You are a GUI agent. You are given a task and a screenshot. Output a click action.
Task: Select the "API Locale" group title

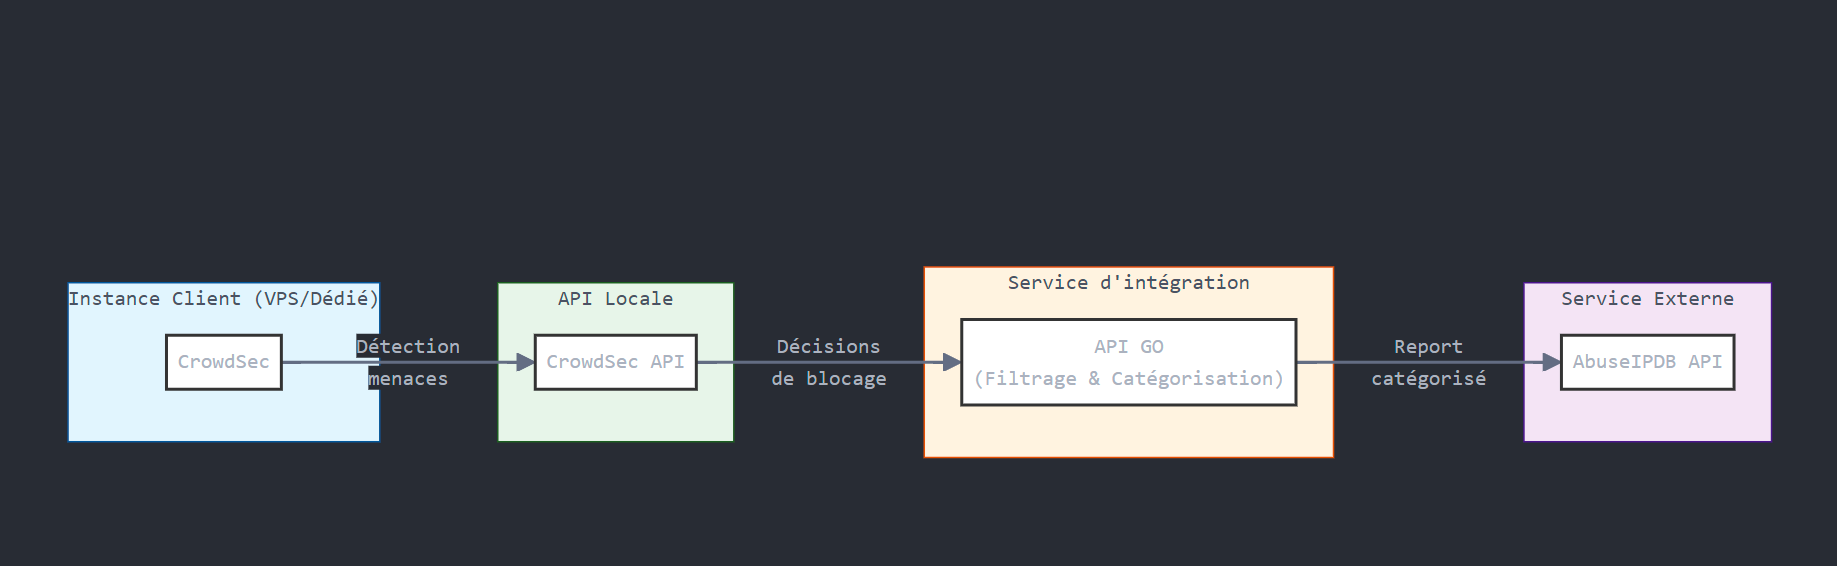pyautogui.click(x=615, y=299)
